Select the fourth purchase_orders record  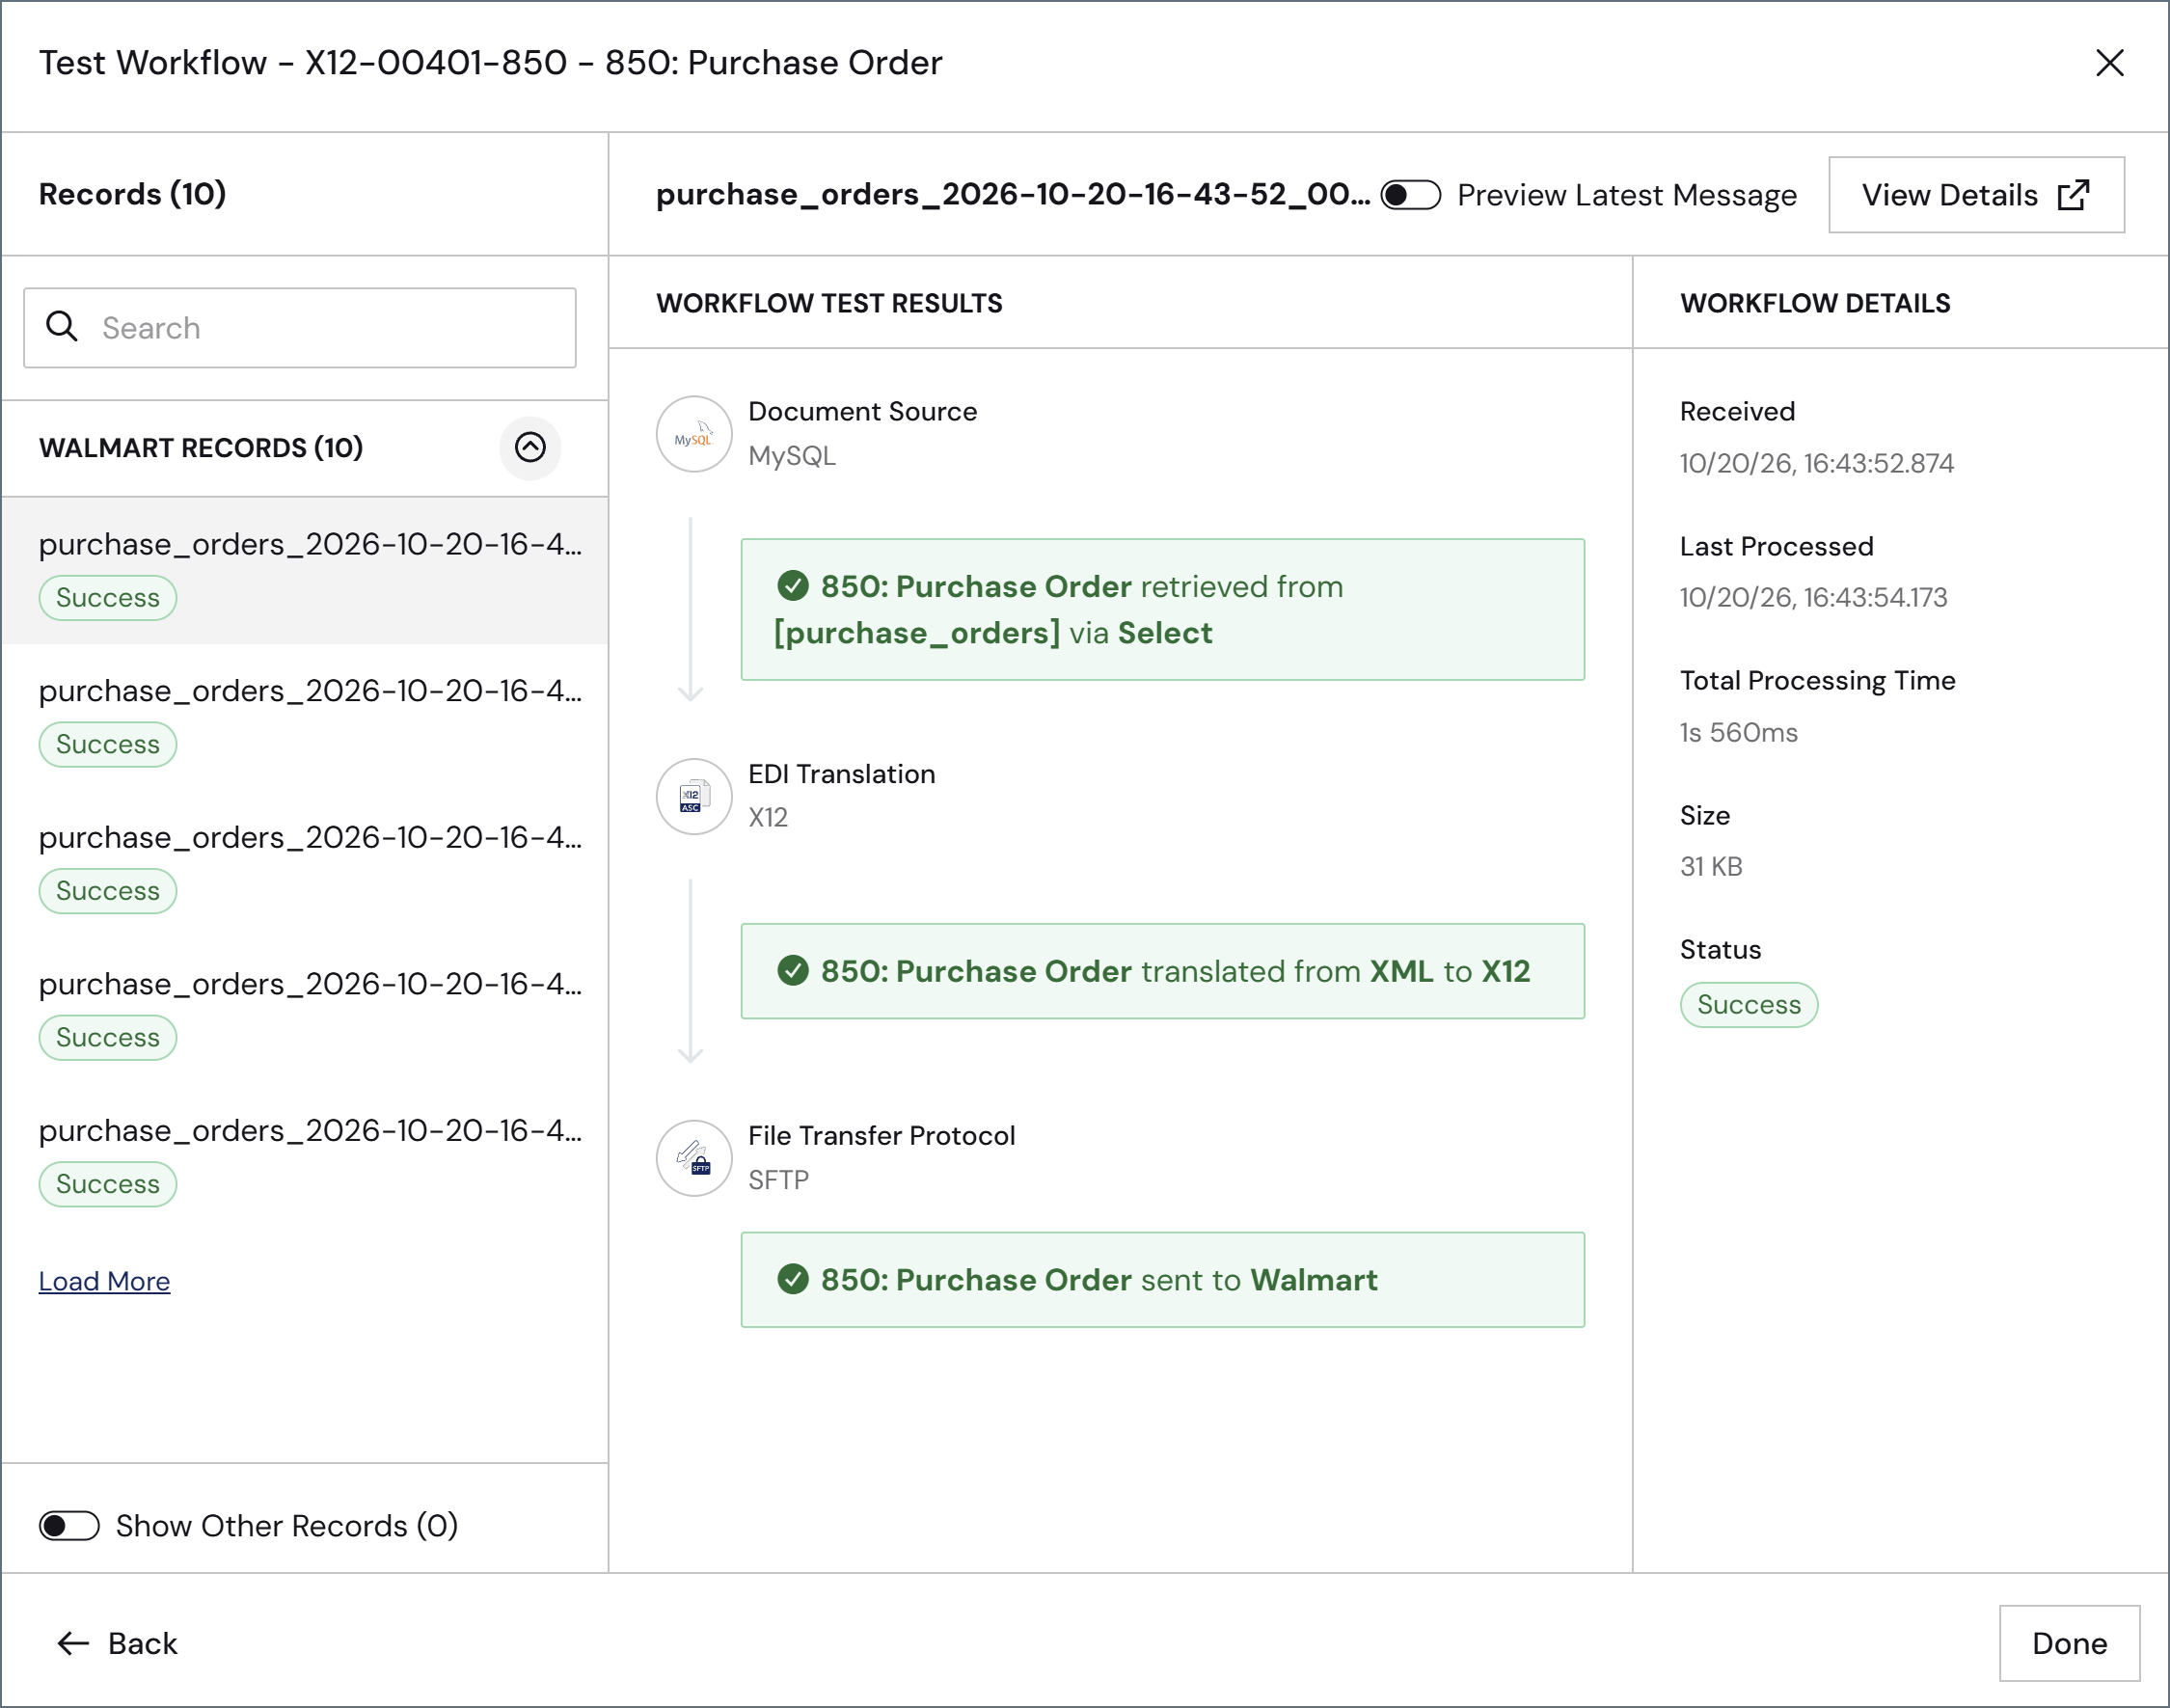tap(305, 1010)
